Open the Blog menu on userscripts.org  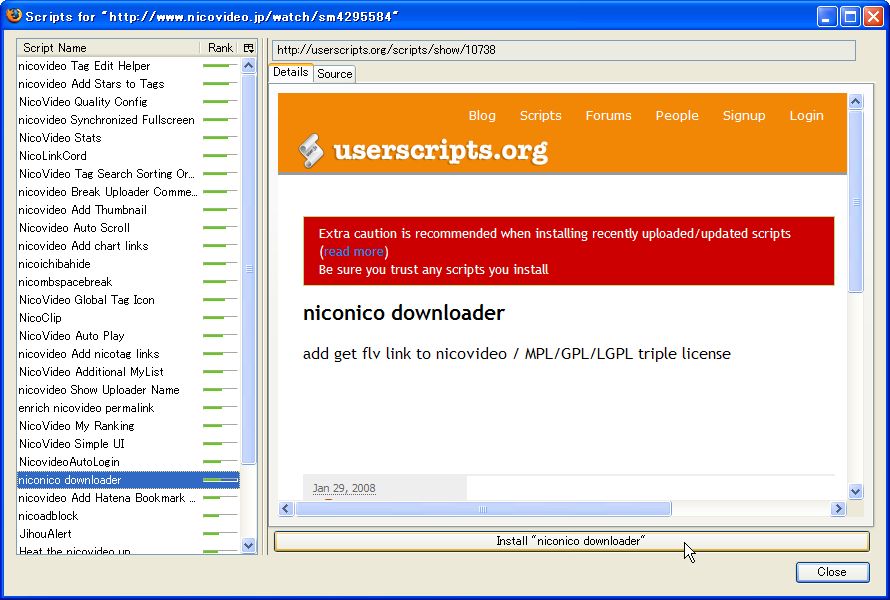pyautogui.click(x=482, y=115)
